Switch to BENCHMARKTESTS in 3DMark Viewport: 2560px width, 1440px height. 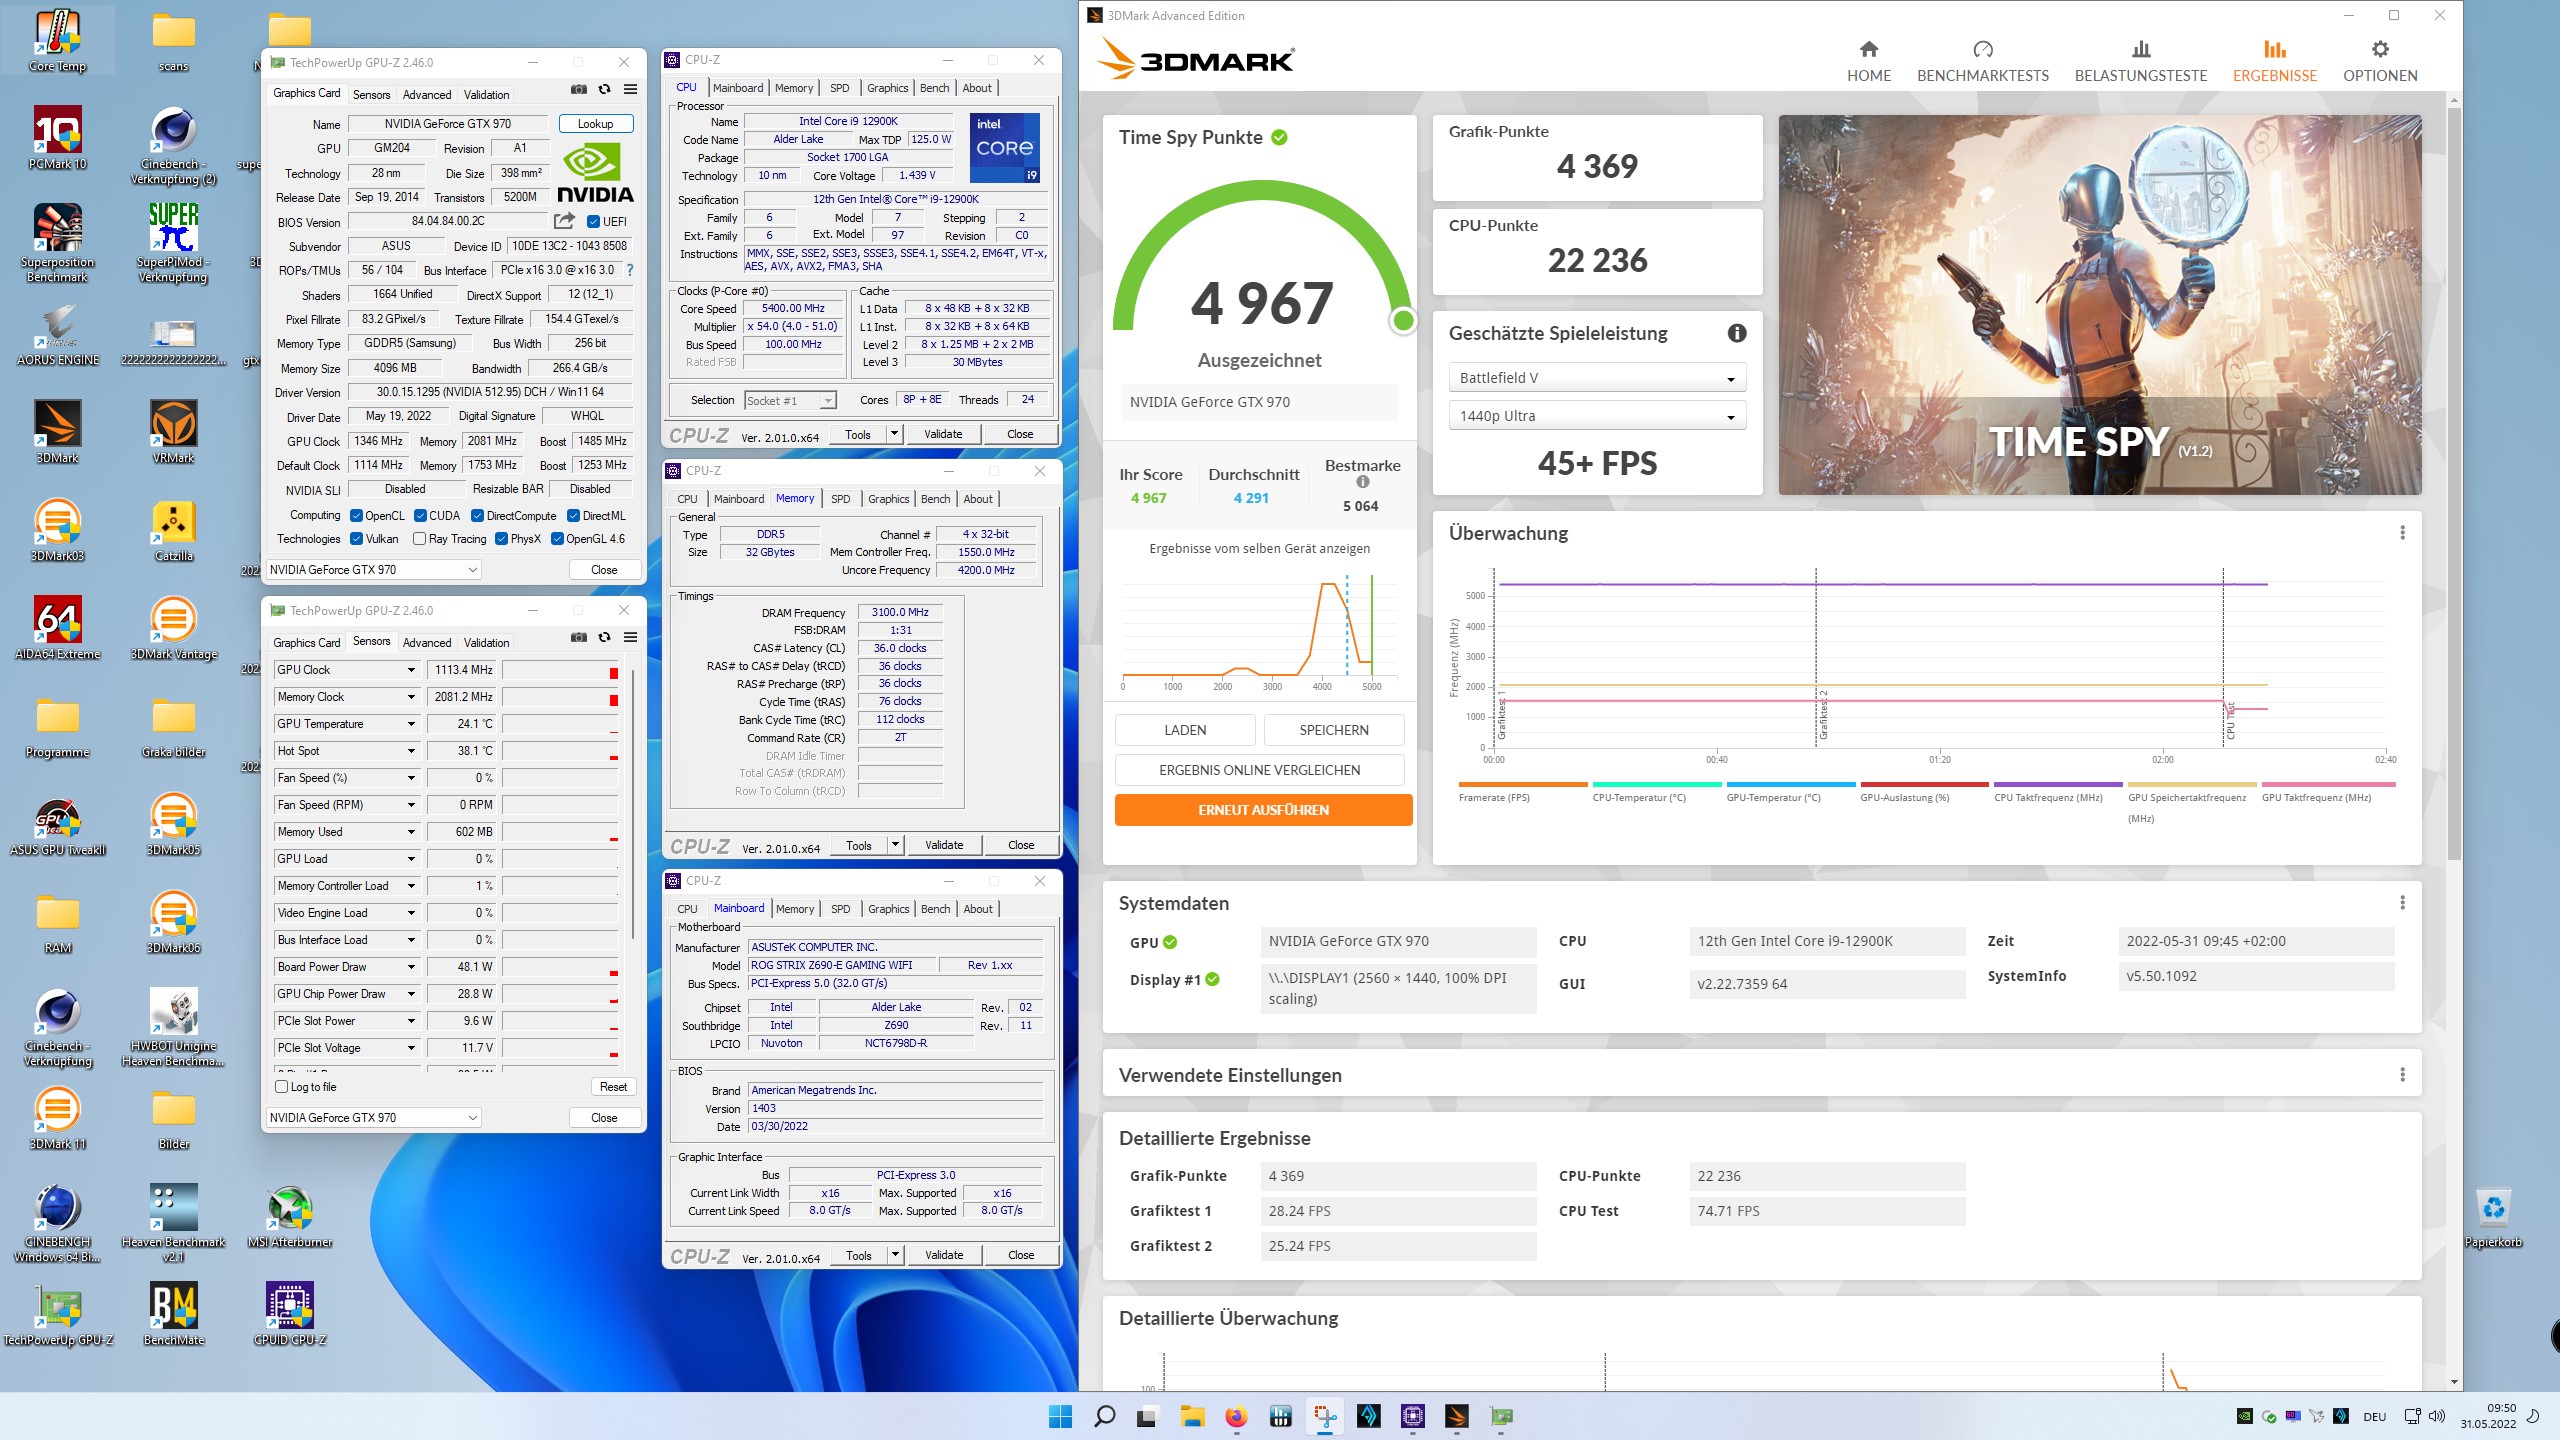[x=1982, y=61]
